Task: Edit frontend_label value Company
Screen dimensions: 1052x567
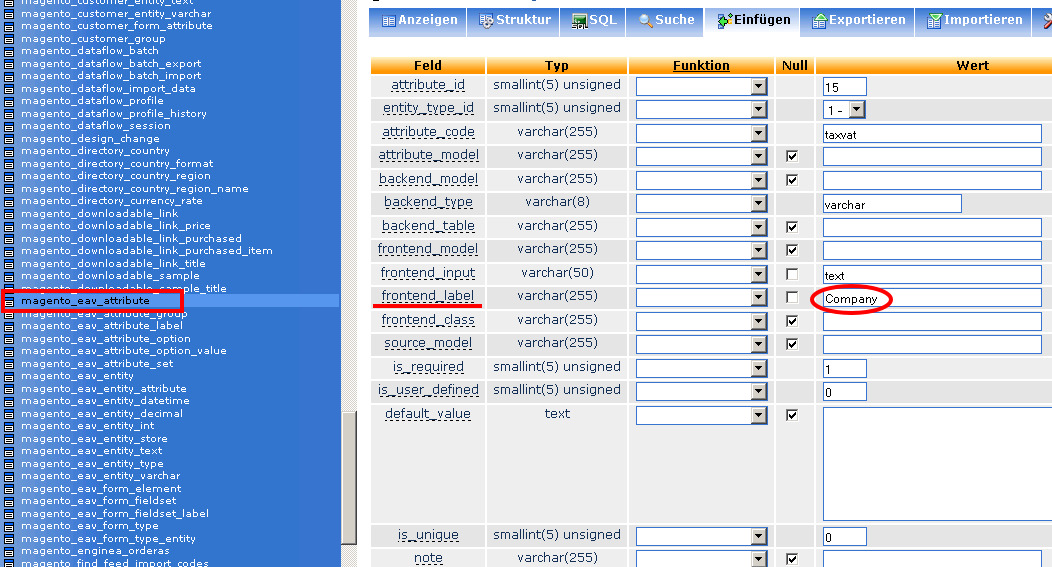Action: click(932, 299)
